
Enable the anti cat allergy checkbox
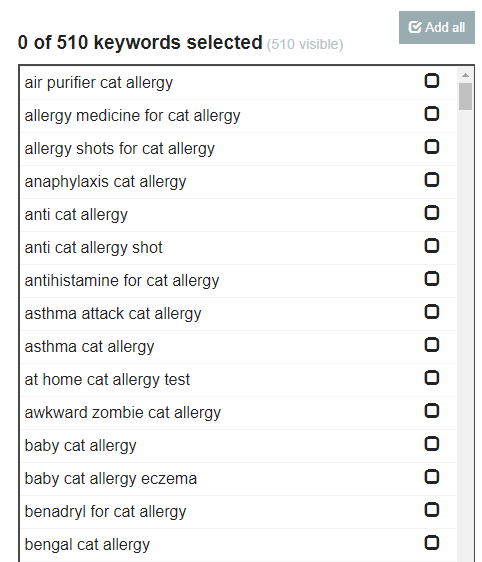431,213
